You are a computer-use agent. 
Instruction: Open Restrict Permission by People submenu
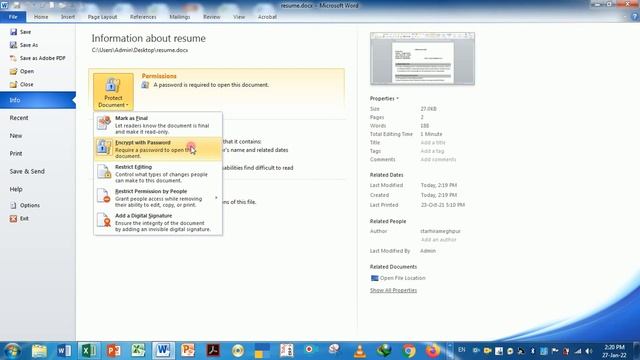[x=158, y=198]
